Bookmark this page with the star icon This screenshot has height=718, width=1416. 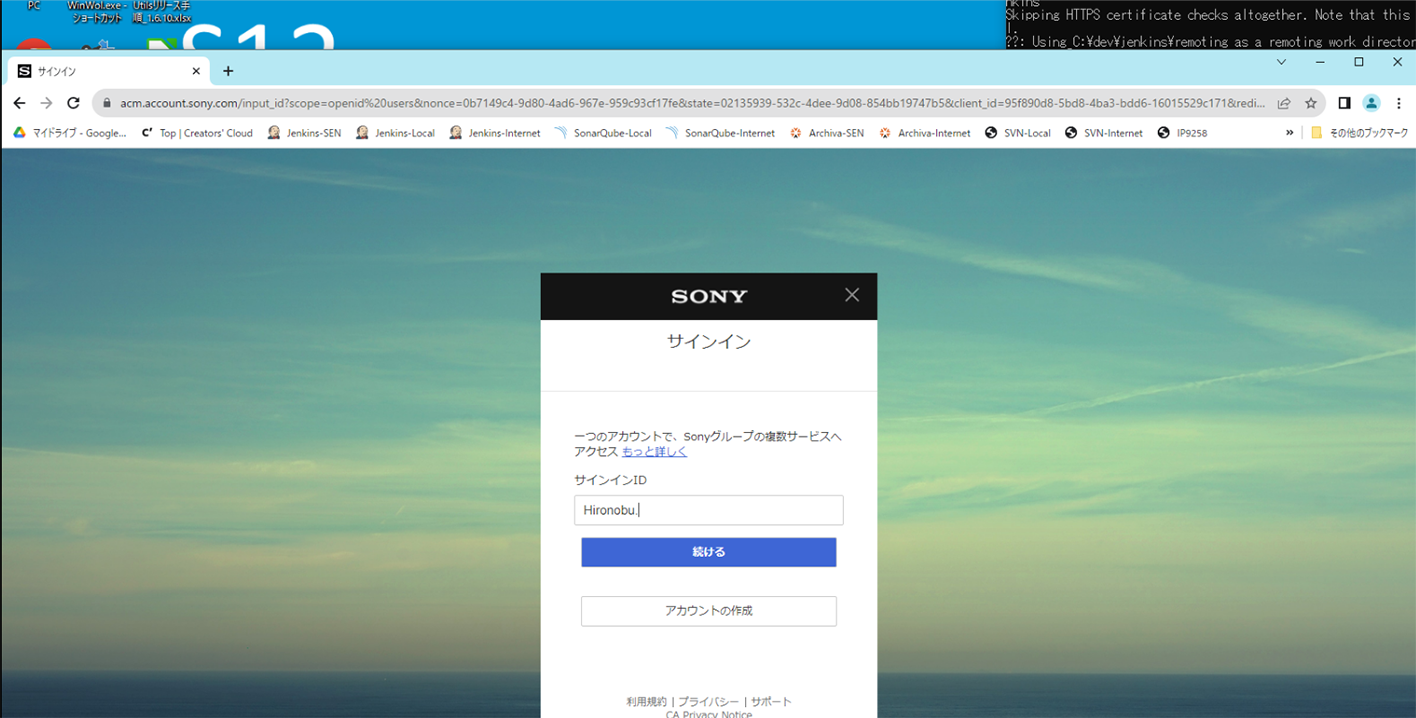[x=1311, y=103]
